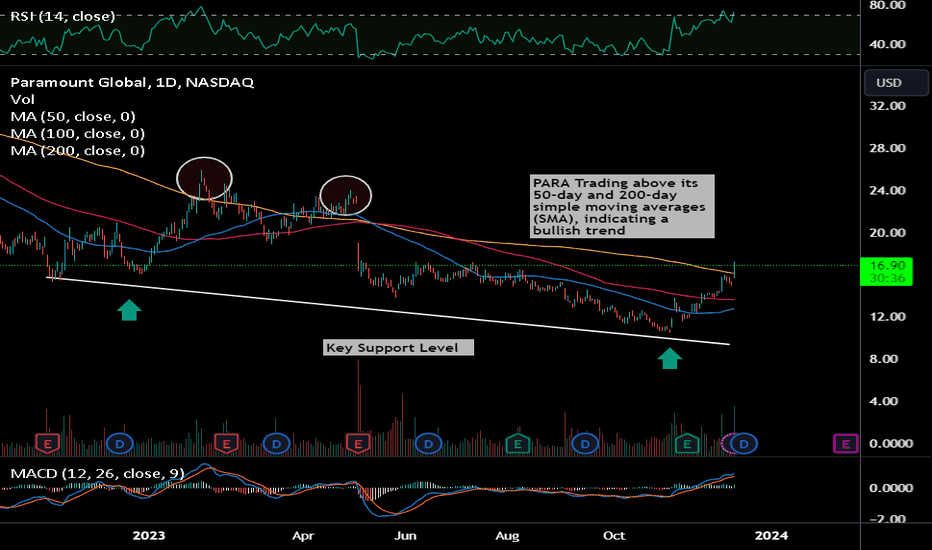The height and width of the screenshot is (550, 932).
Task: Select the PARA Trading above SMA annotation box
Action: (x=622, y=206)
